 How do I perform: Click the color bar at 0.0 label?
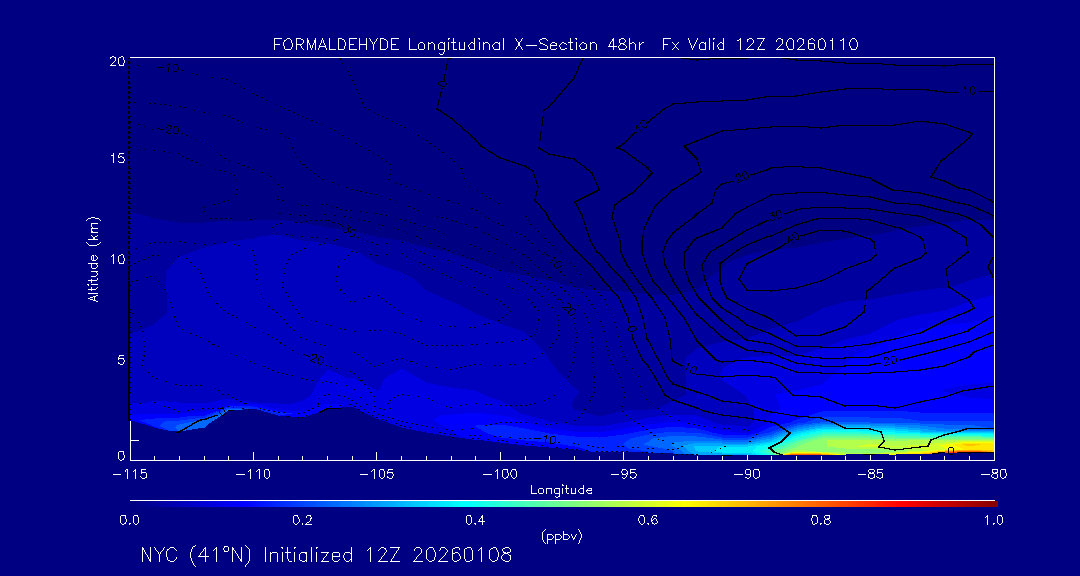click(x=130, y=520)
